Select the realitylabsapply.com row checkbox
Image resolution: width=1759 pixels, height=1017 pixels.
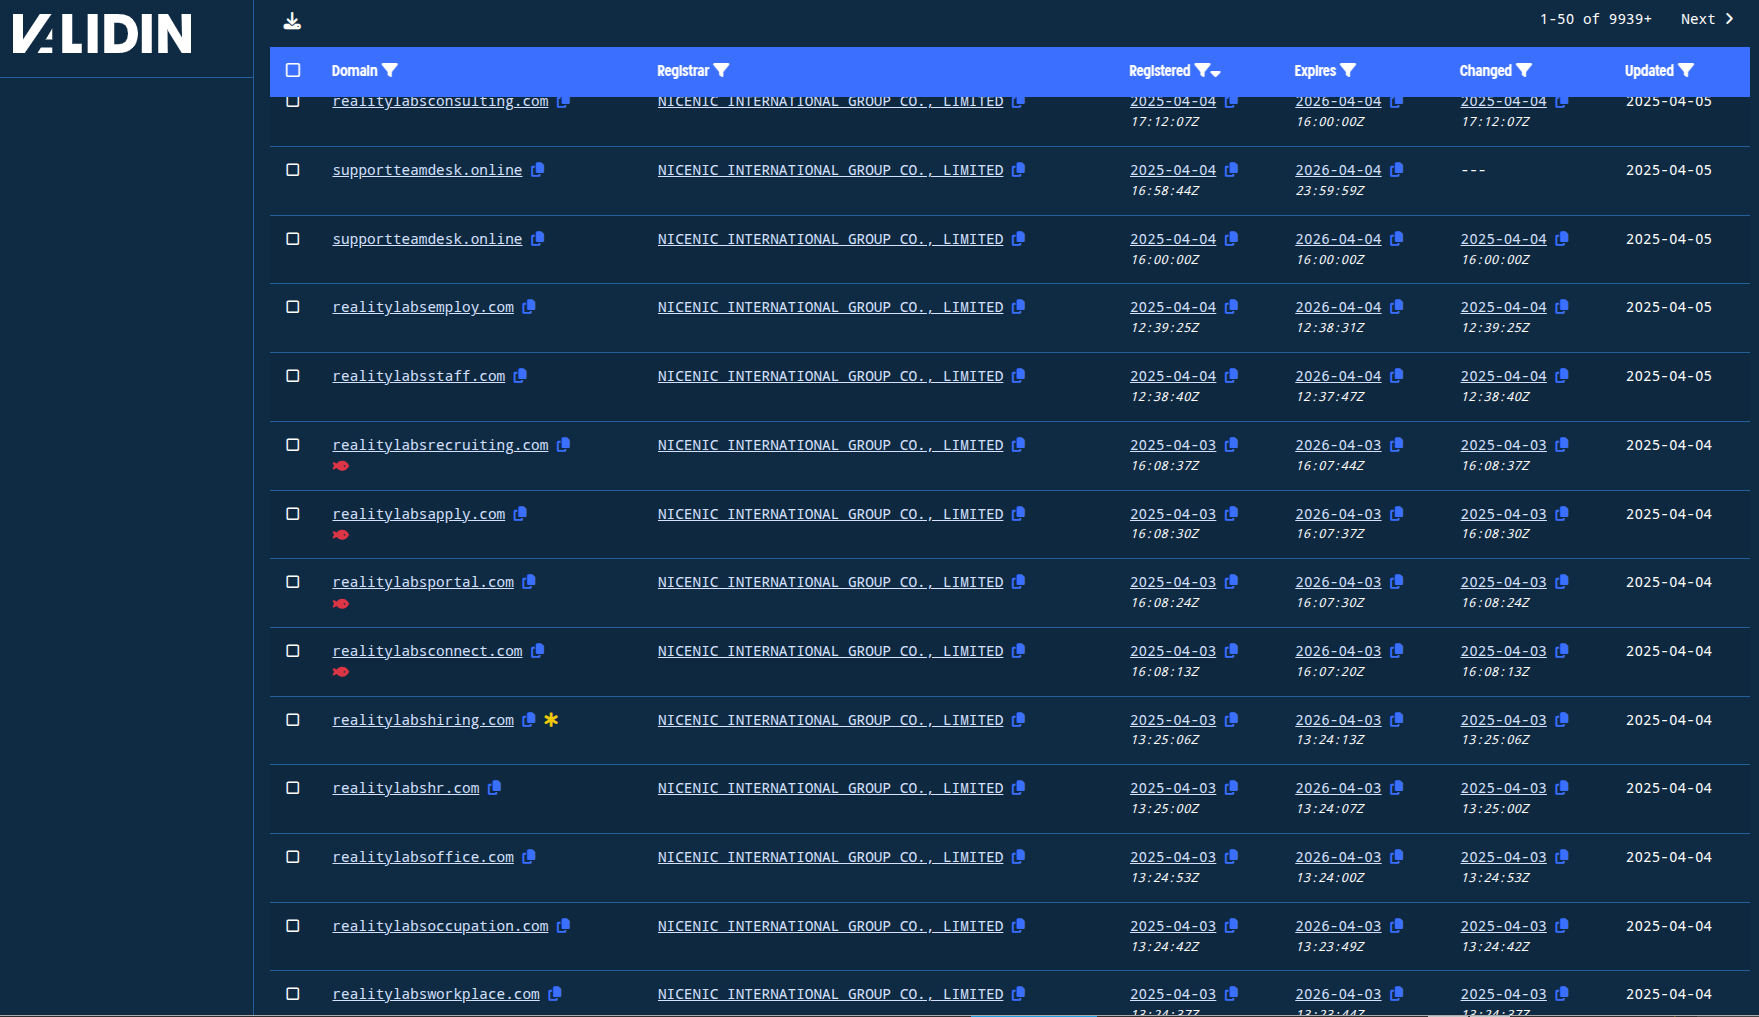(x=293, y=514)
